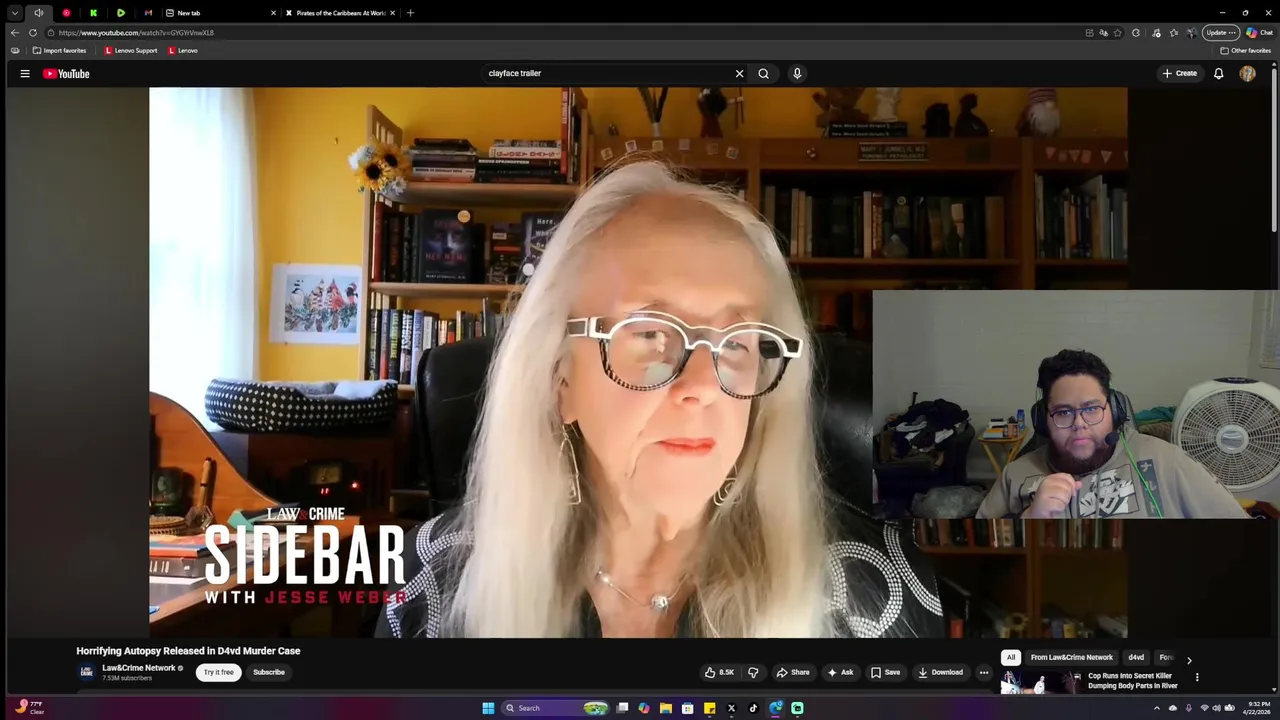Add this page to favorites star
The image size is (1280, 720).
pos(1118,33)
